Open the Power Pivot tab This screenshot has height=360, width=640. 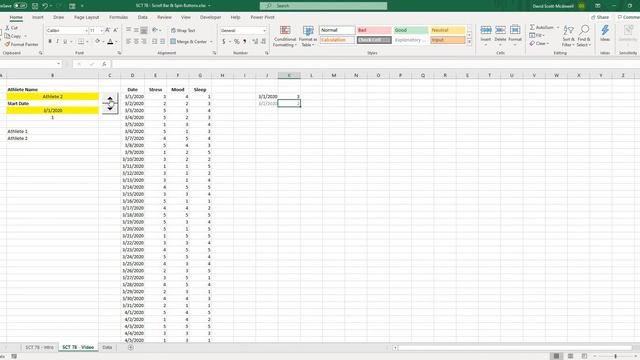[x=262, y=17]
